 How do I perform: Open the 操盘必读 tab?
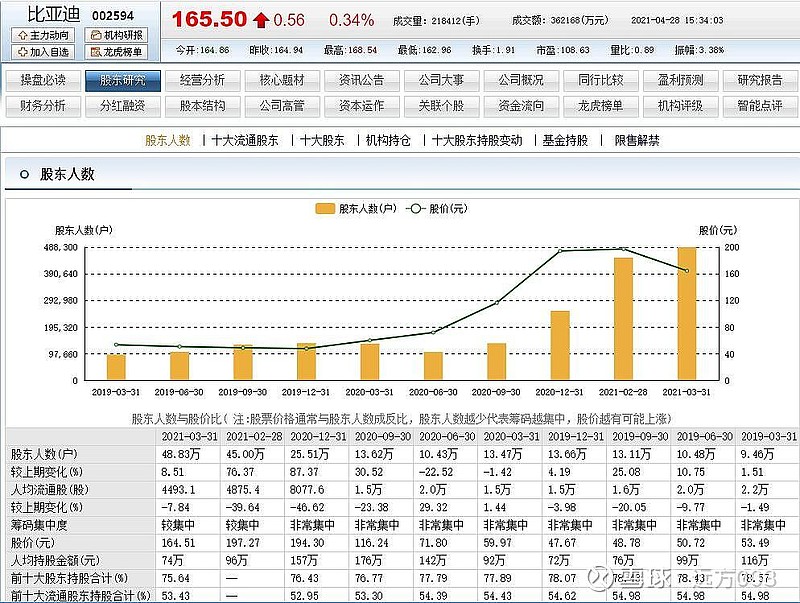coord(43,80)
